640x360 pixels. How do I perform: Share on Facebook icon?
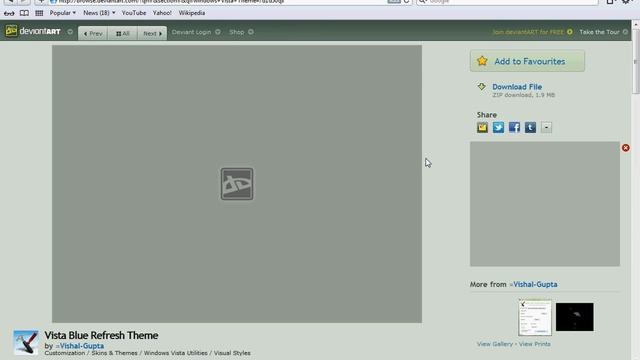(514, 127)
